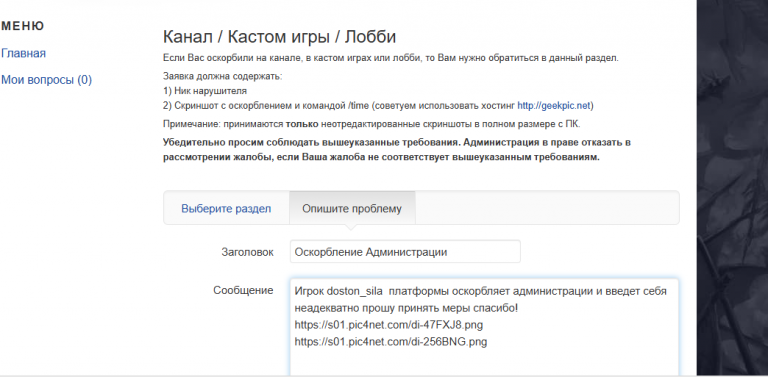Click the "Заявка должна содержать" line
The image size is (768, 377).
[222, 76]
